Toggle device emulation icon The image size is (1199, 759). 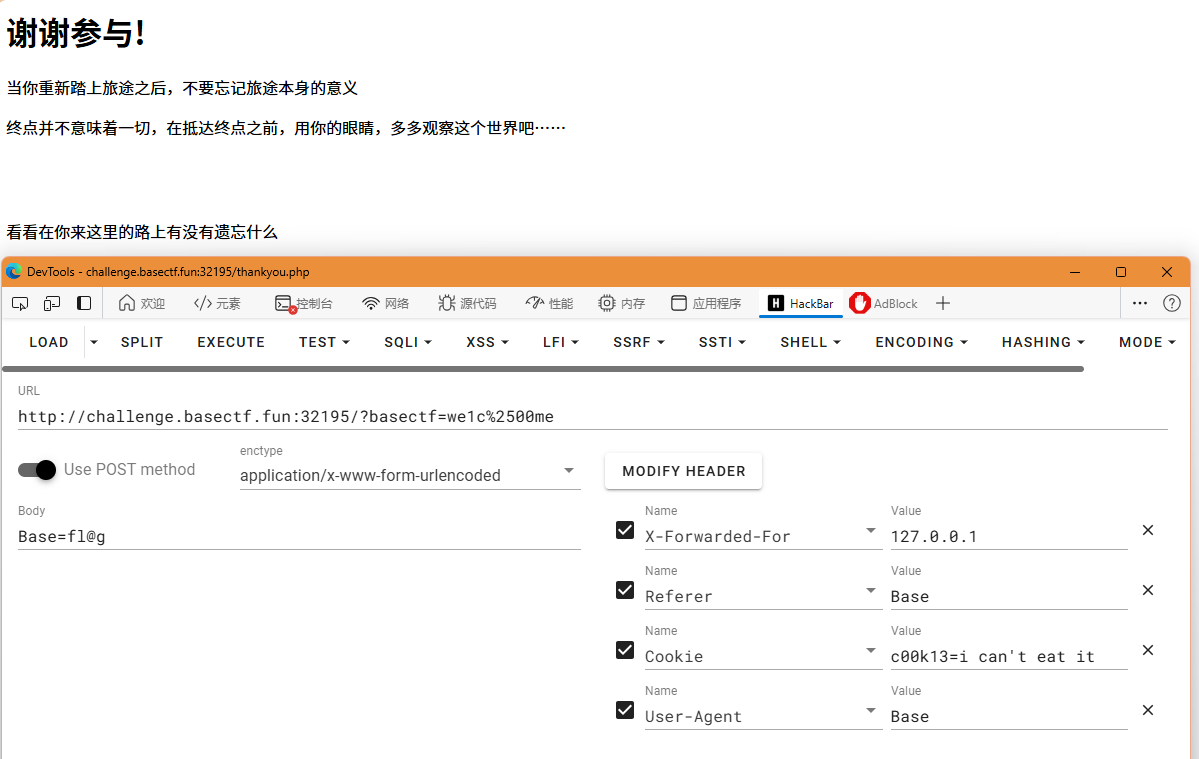click(x=52, y=303)
